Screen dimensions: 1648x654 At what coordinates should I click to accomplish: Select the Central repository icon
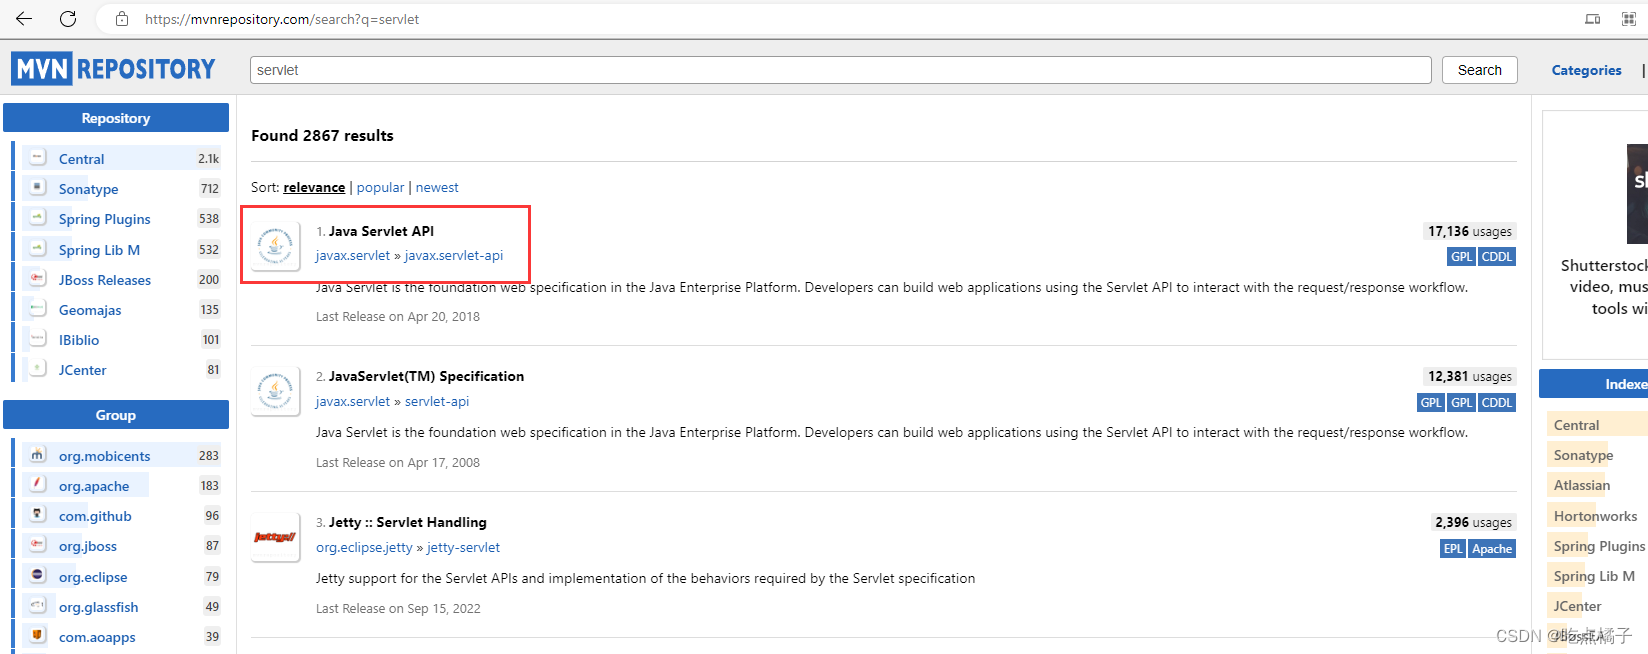(x=38, y=157)
